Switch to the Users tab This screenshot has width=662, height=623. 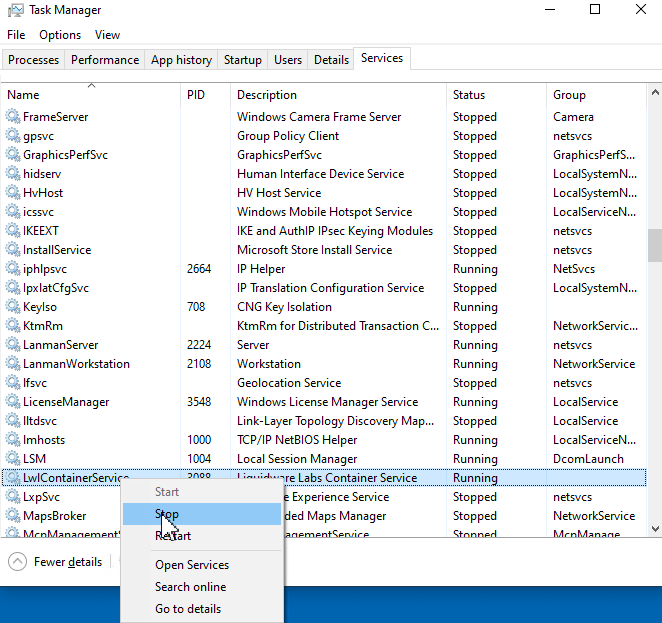(x=288, y=60)
